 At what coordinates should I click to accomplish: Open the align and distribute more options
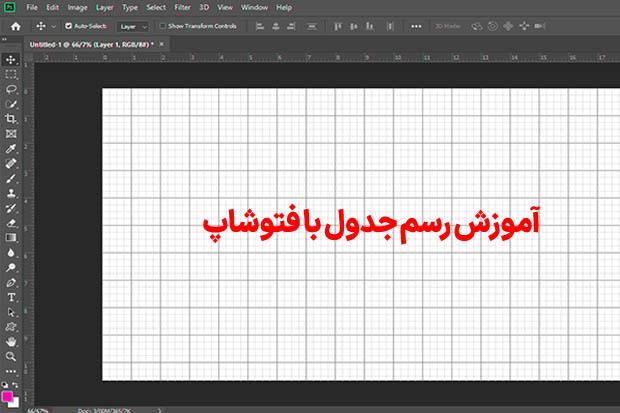click(416, 26)
